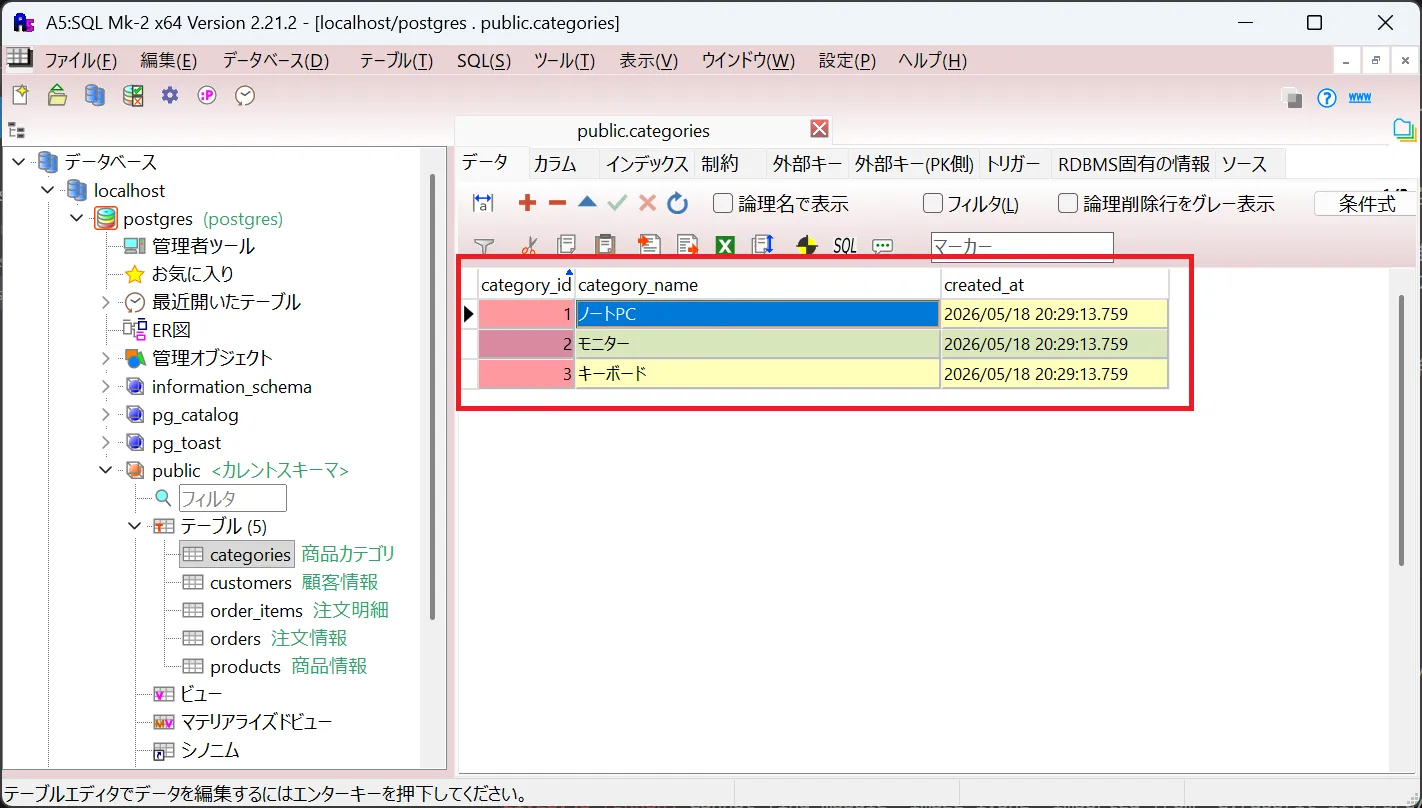Image resolution: width=1422 pixels, height=808 pixels.
Task: Click the www website icon
Action: (x=1360, y=97)
